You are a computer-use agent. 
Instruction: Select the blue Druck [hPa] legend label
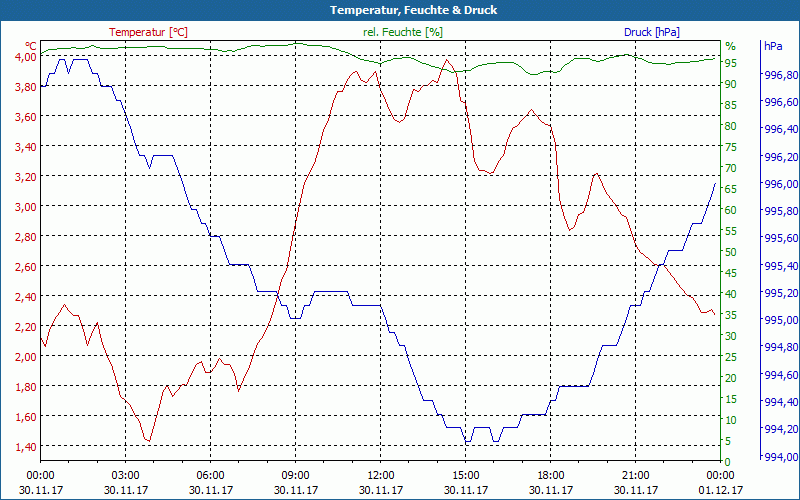[652, 32]
